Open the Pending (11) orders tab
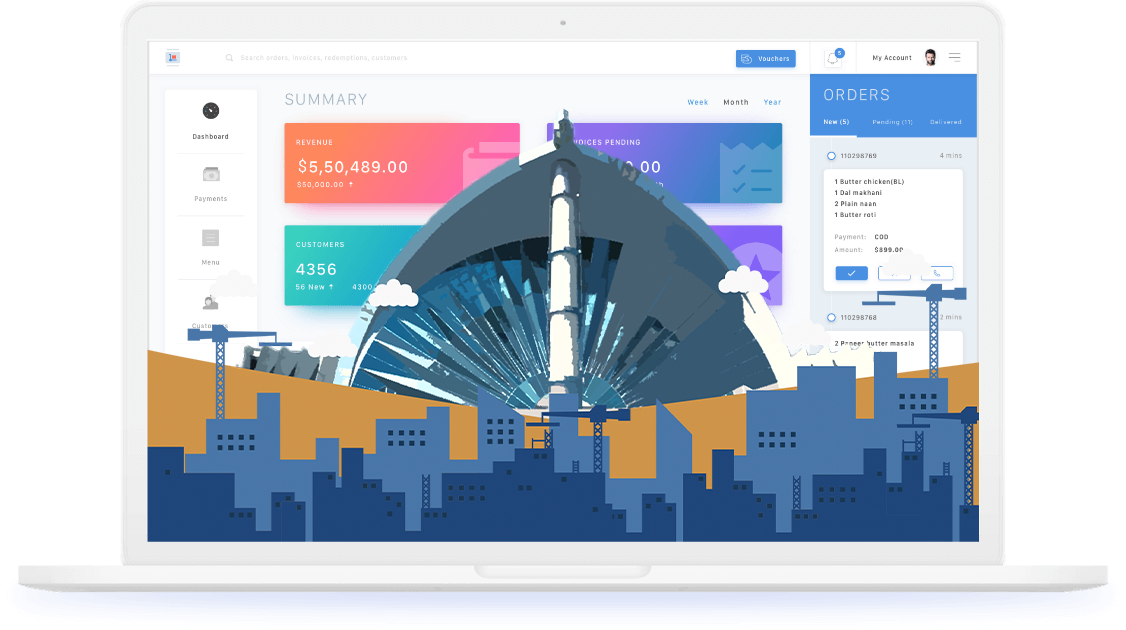 pyautogui.click(x=892, y=122)
